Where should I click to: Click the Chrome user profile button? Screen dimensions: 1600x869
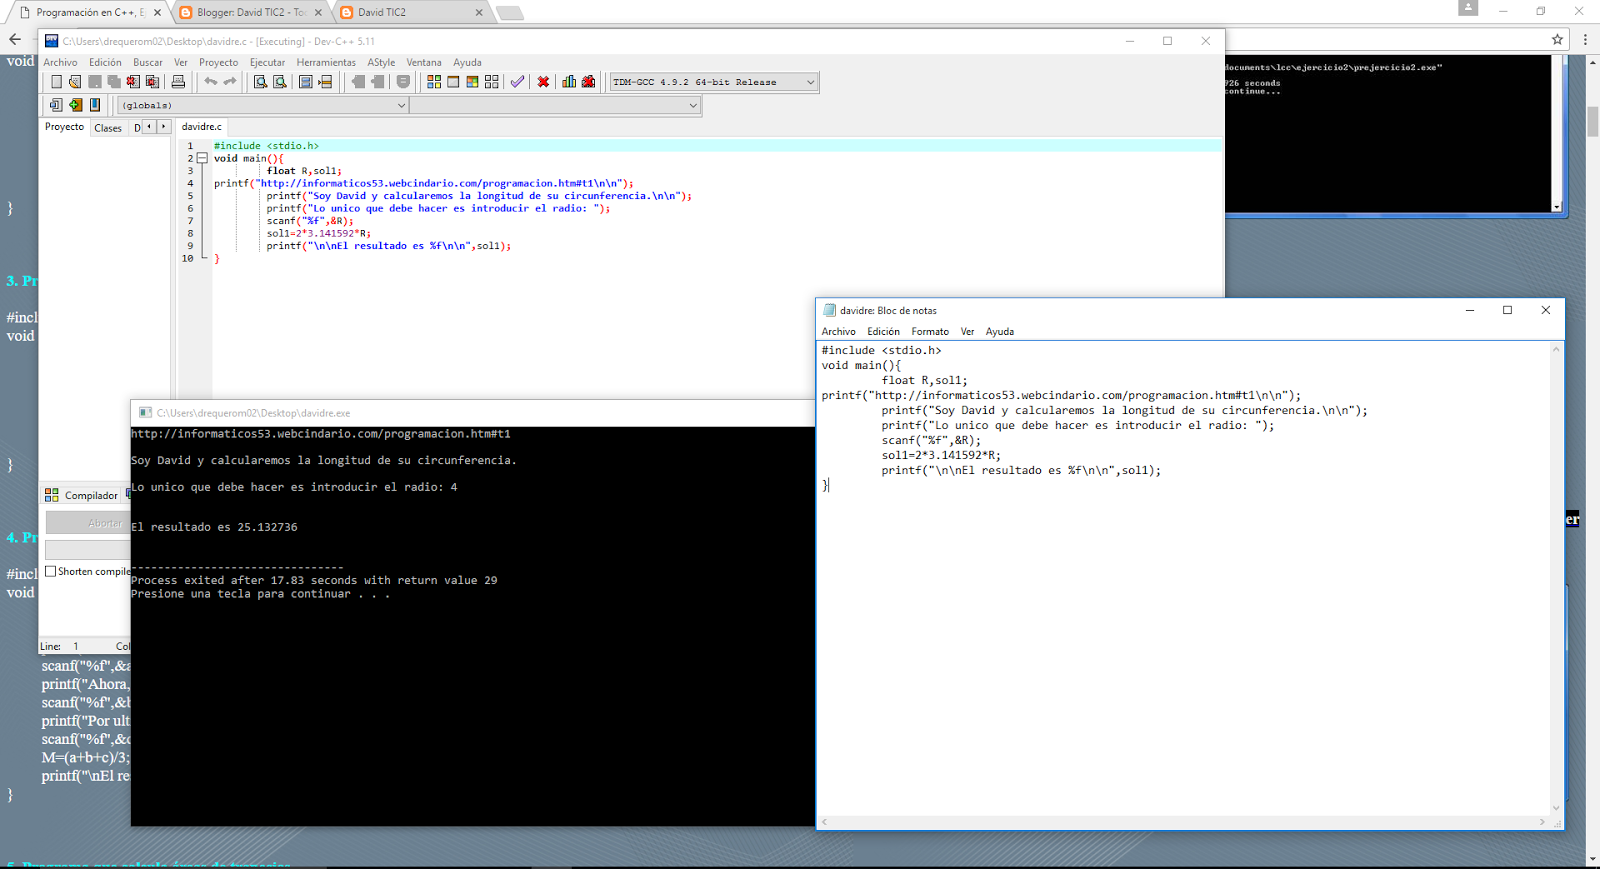[1468, 8]
